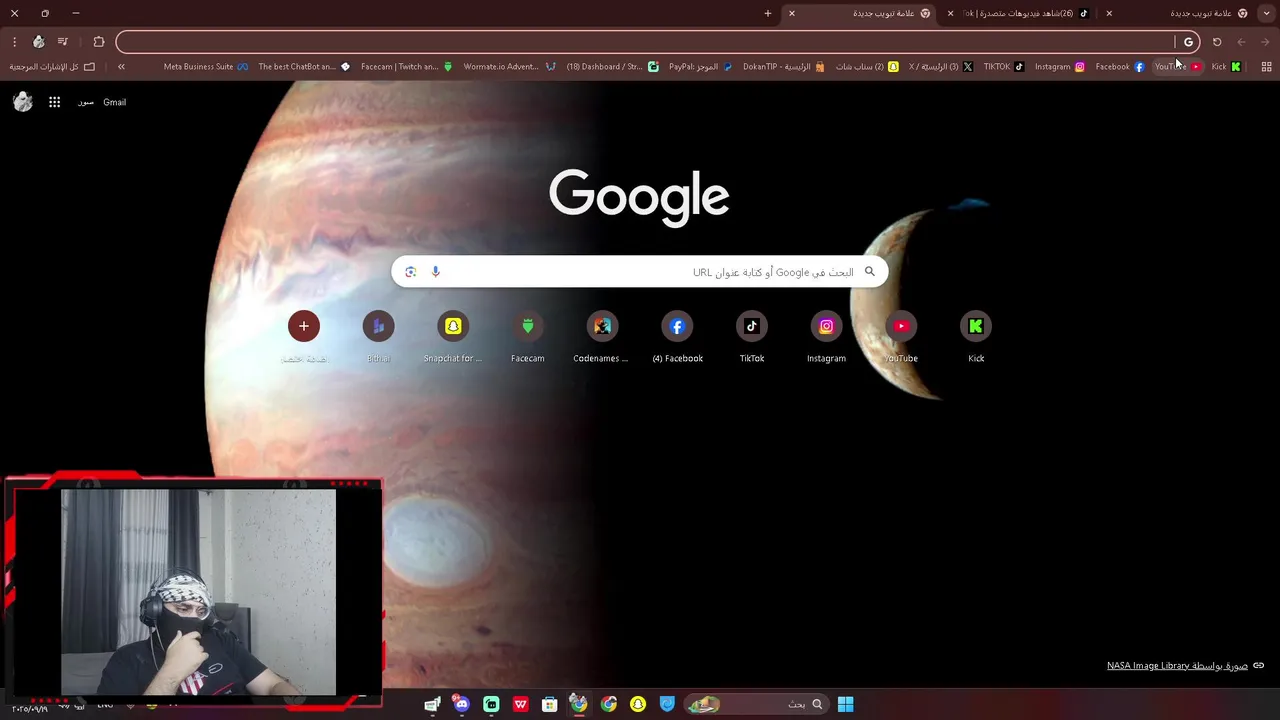Open the (4) Facebook shortcut tile
This screenshot has width=1280, height=720.
[x=677, y=337]
